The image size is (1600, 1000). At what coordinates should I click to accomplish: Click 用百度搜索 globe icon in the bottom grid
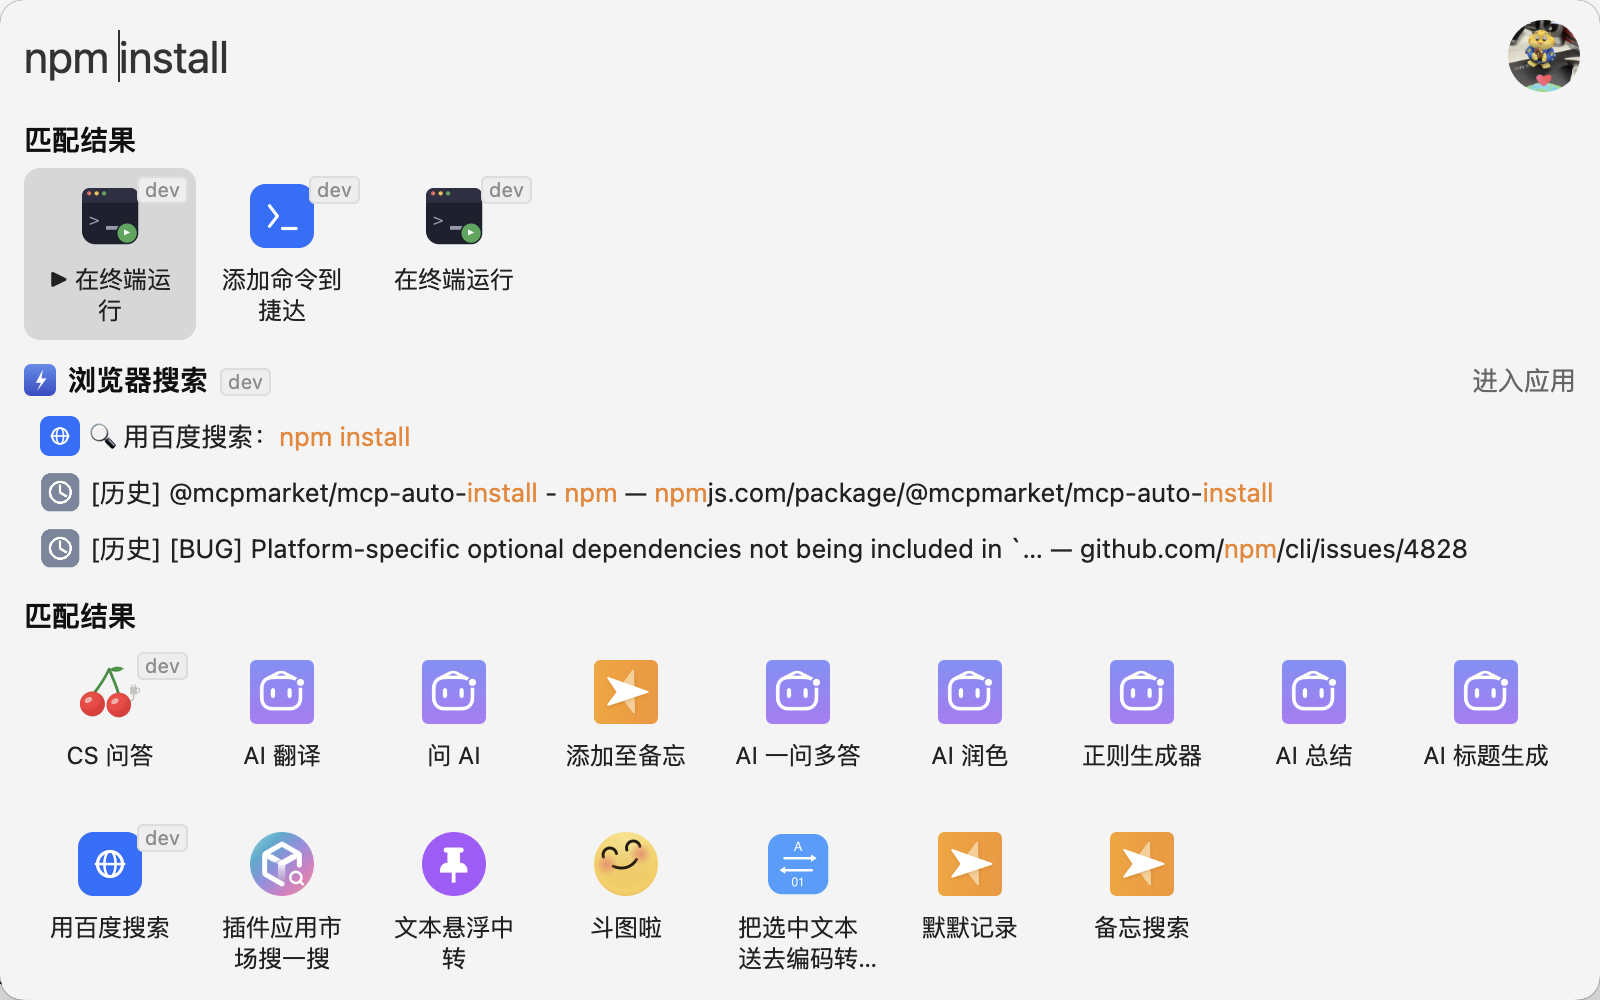110,864
